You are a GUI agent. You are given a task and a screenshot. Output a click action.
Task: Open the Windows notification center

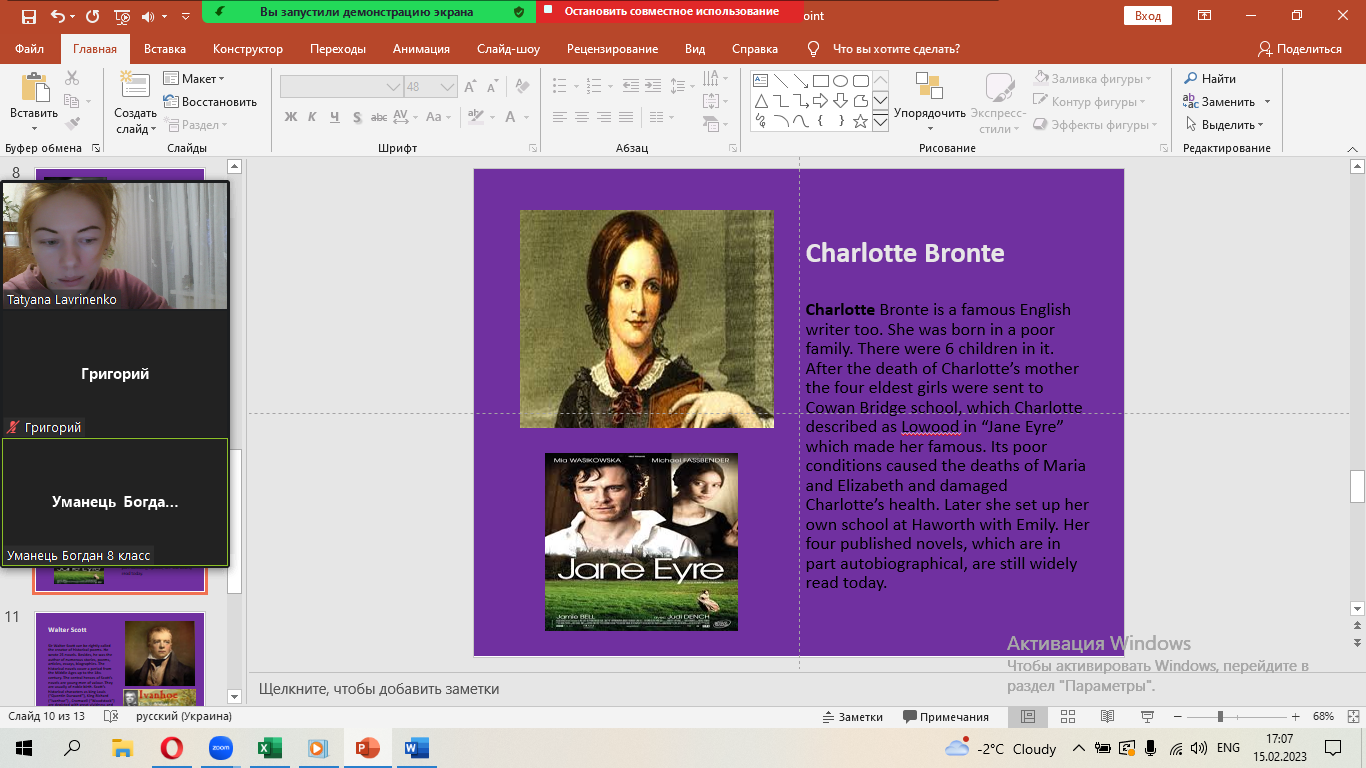(x=1333, y=748)
